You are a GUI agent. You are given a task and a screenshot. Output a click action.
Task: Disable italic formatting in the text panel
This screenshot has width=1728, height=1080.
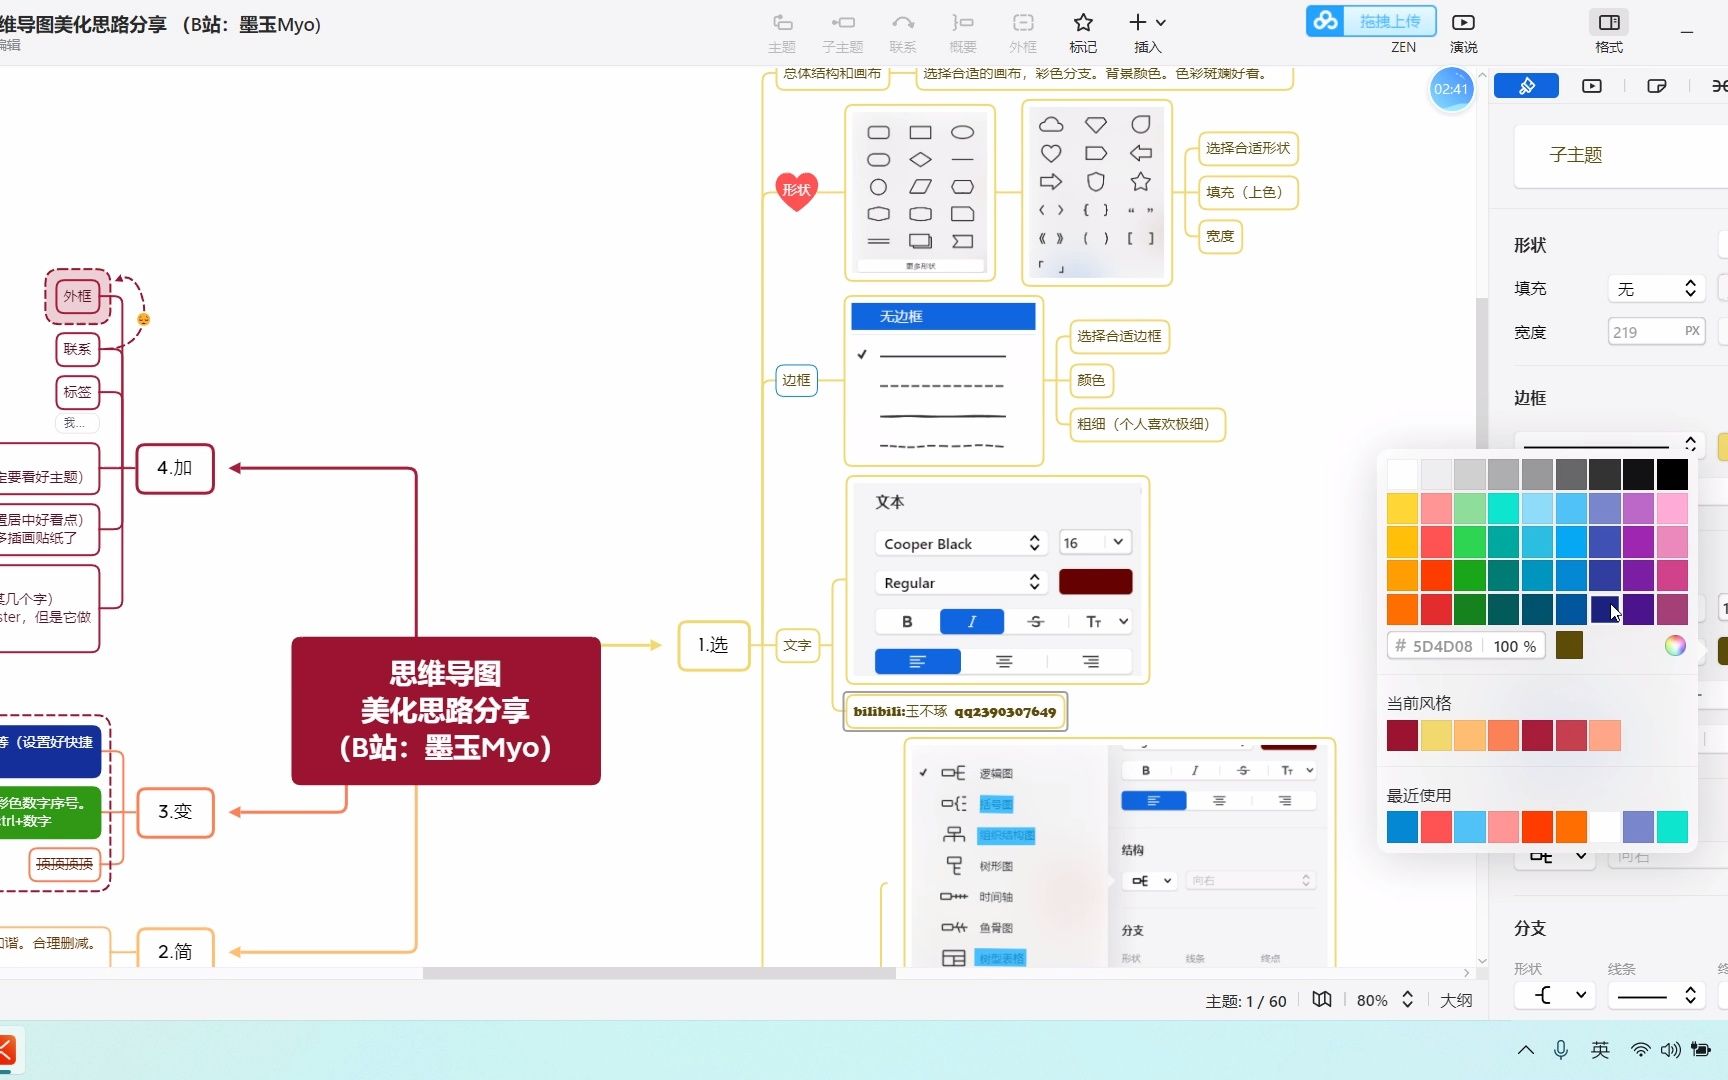(970, 621)
